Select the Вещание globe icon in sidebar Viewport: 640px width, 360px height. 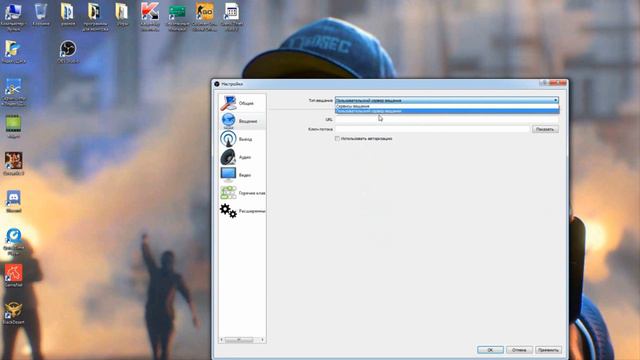(228, 121)
